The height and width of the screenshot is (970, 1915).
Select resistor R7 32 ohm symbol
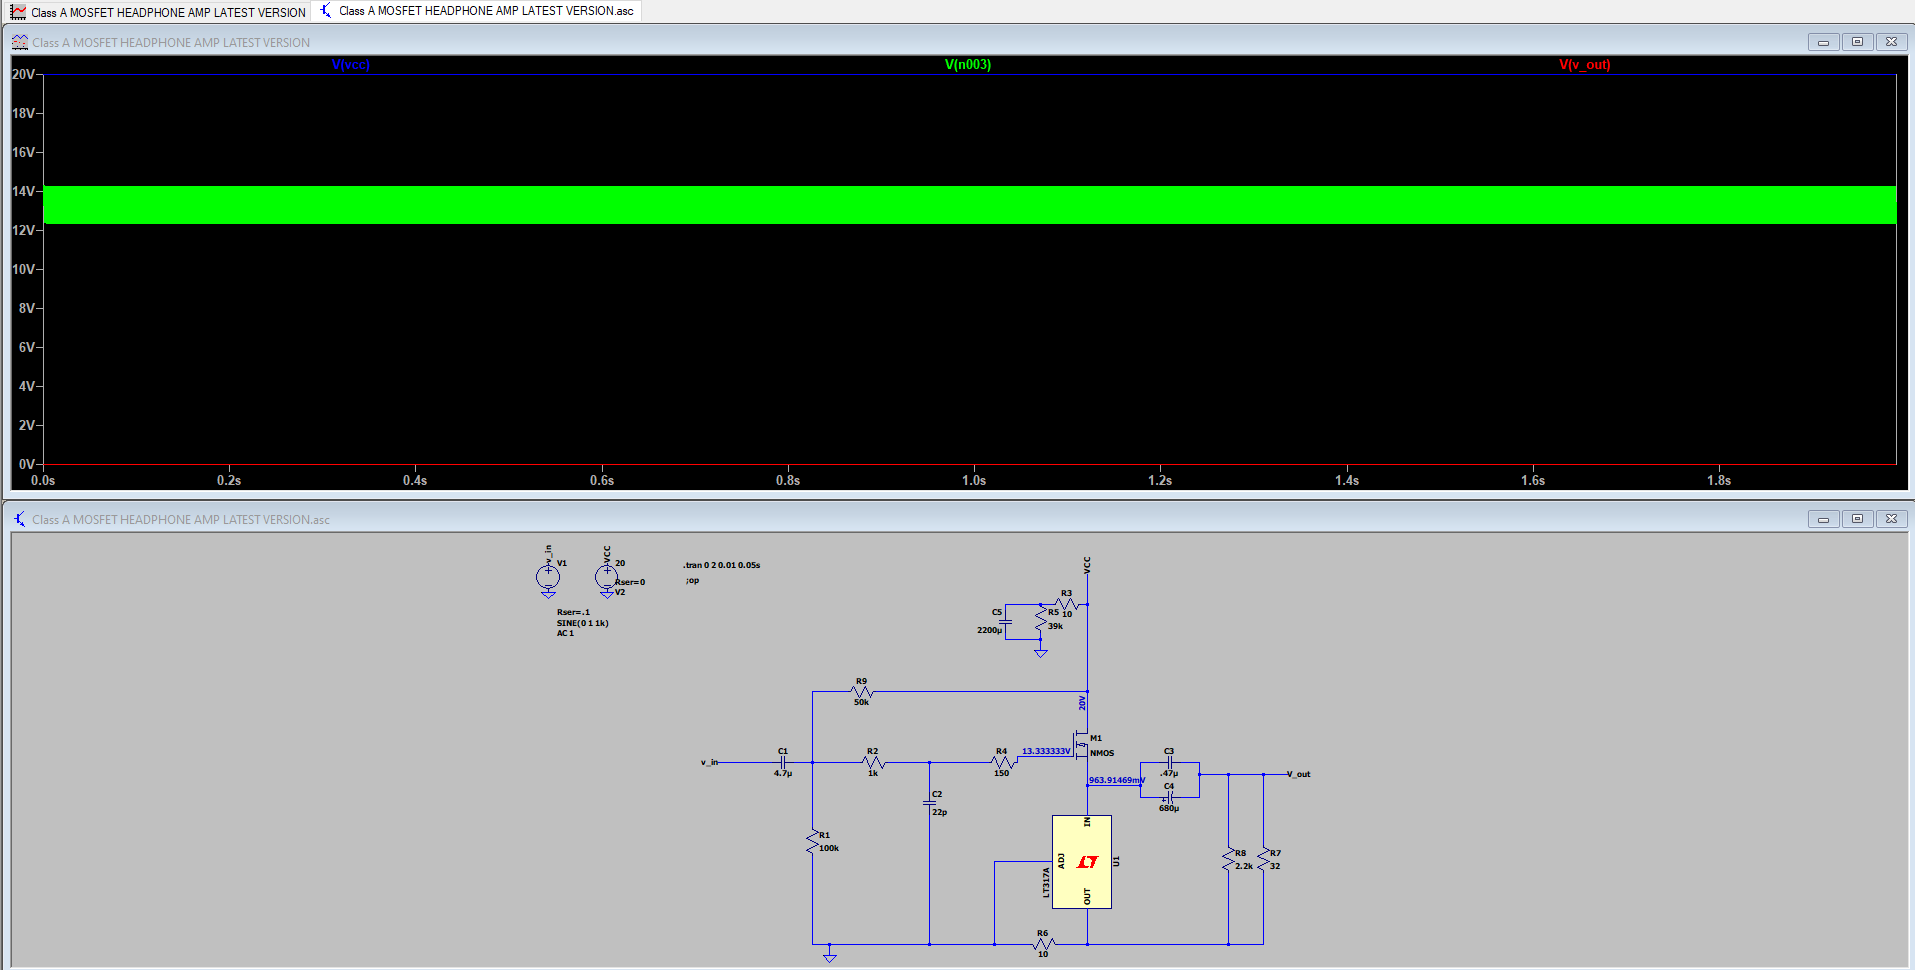(x=1264, y=859)
